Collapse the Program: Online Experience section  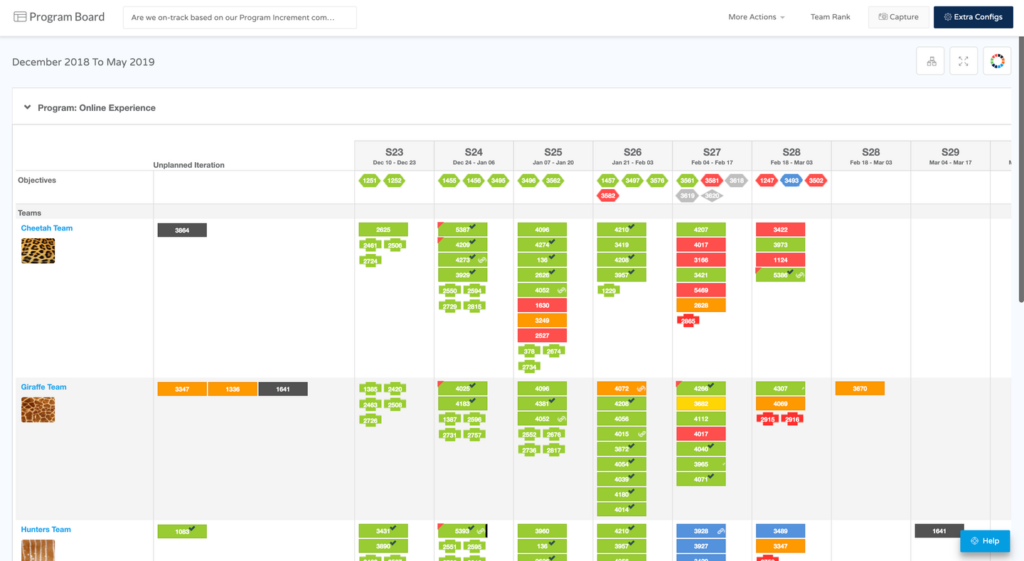(x=28, y=107)
